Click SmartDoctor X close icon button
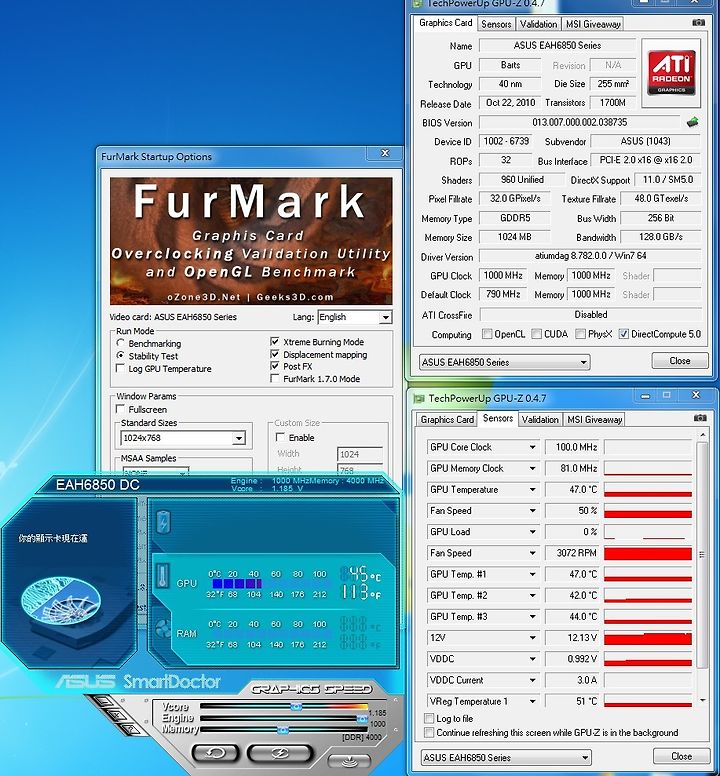The image size is (720, 776). tap(117, 715)
